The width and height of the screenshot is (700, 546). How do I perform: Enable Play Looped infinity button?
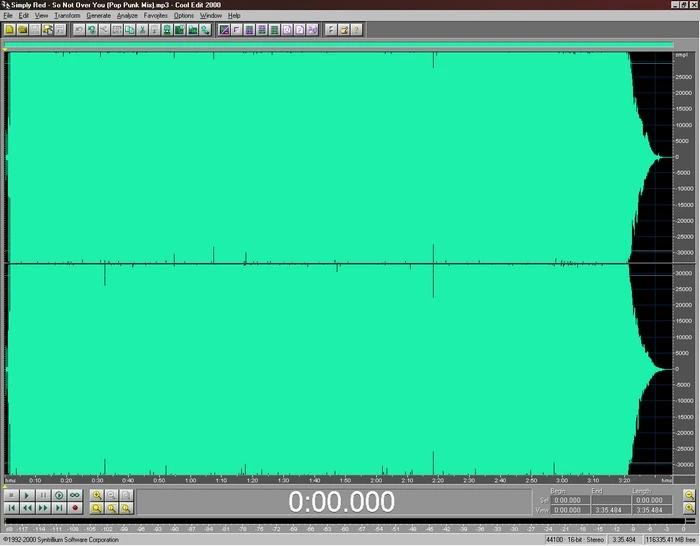(x=75, y=495)
